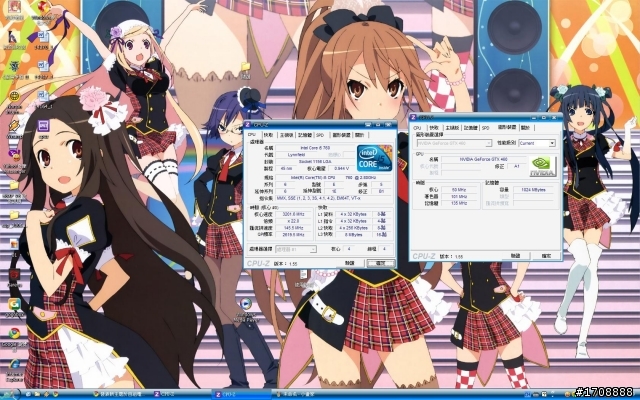
Task: Click 驗證 button in NVIDIA CPU-Z window
Action: (x=515, y=256)
